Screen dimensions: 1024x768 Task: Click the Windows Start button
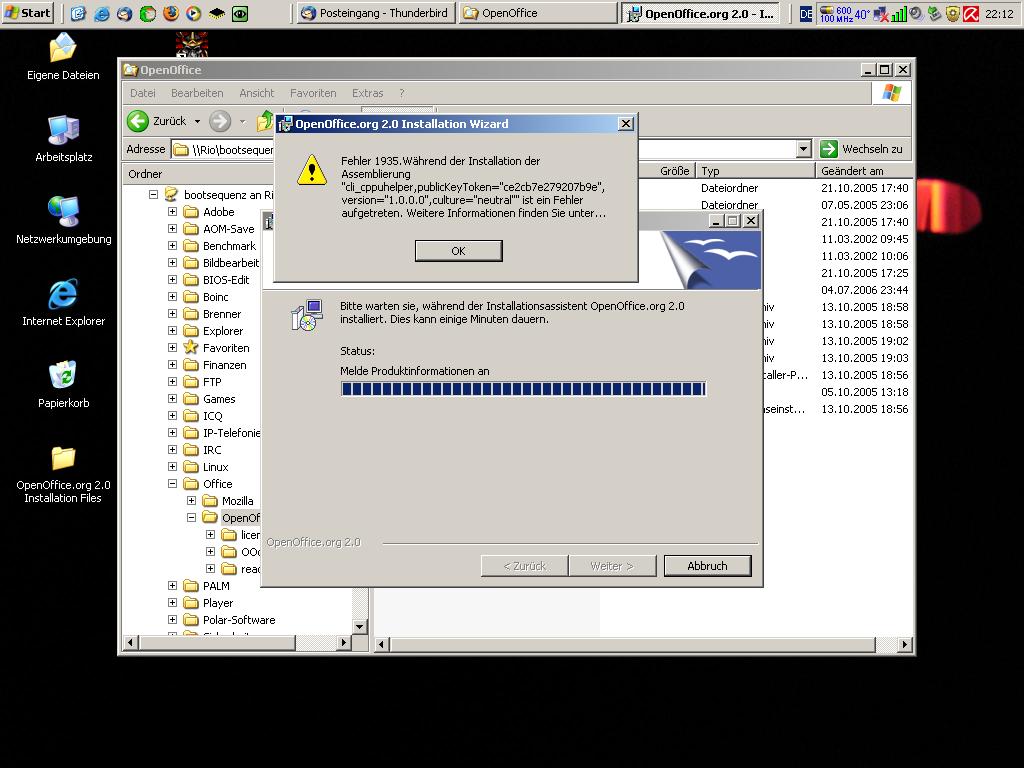[27, 13]
